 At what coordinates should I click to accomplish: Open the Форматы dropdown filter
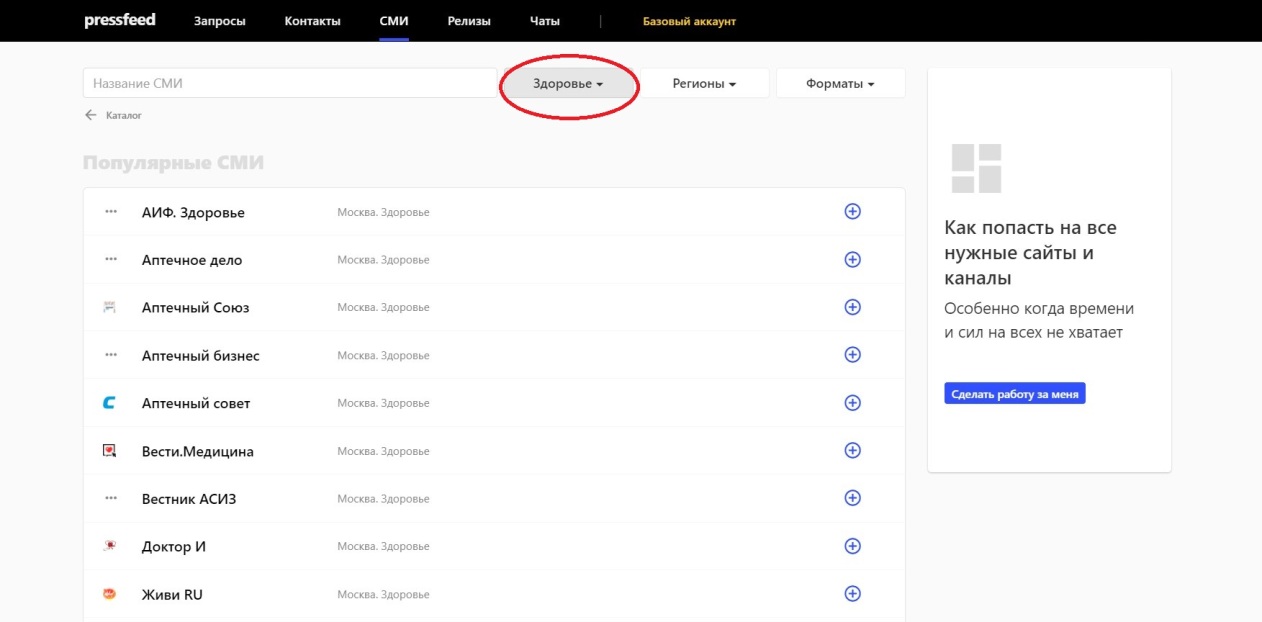coord(840,84)
